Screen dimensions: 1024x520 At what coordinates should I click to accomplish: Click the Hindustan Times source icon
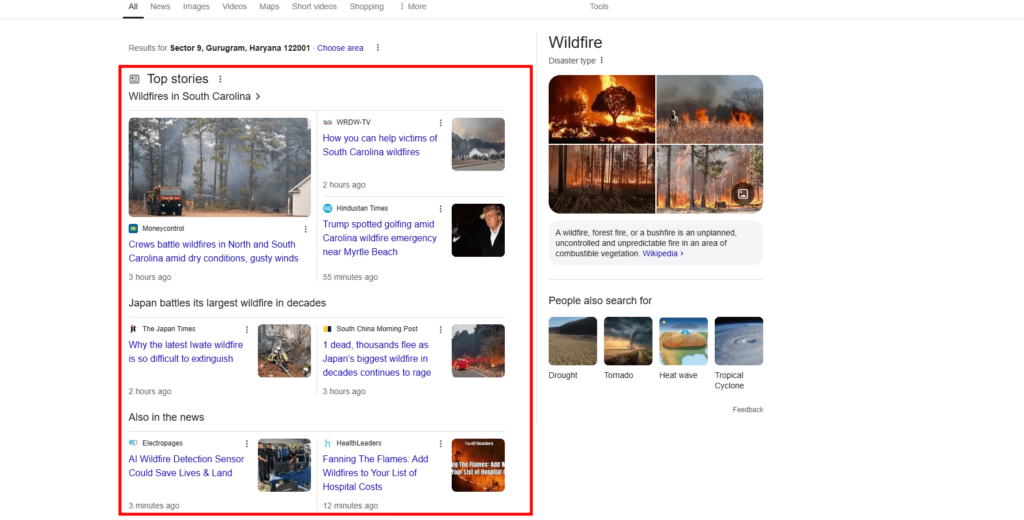click(327, 208)
